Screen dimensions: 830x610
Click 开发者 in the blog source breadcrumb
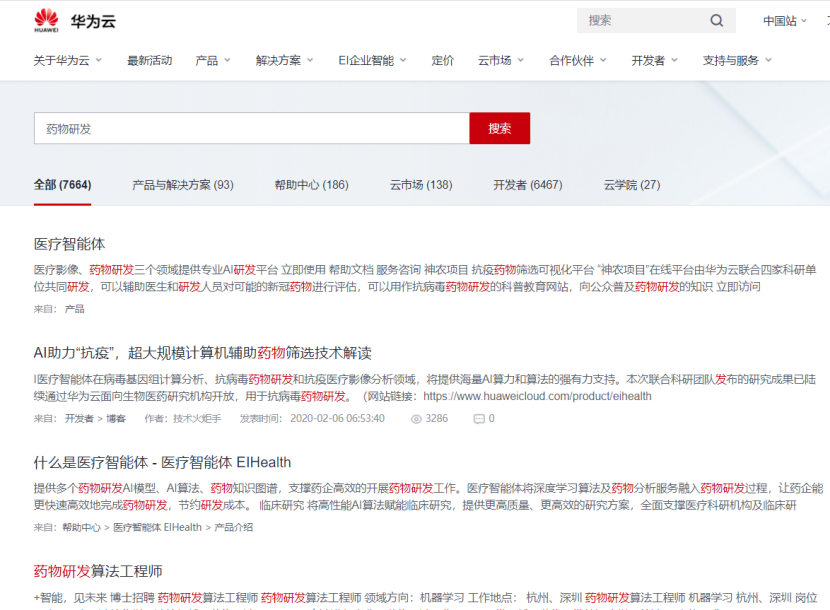pos(79,419)
